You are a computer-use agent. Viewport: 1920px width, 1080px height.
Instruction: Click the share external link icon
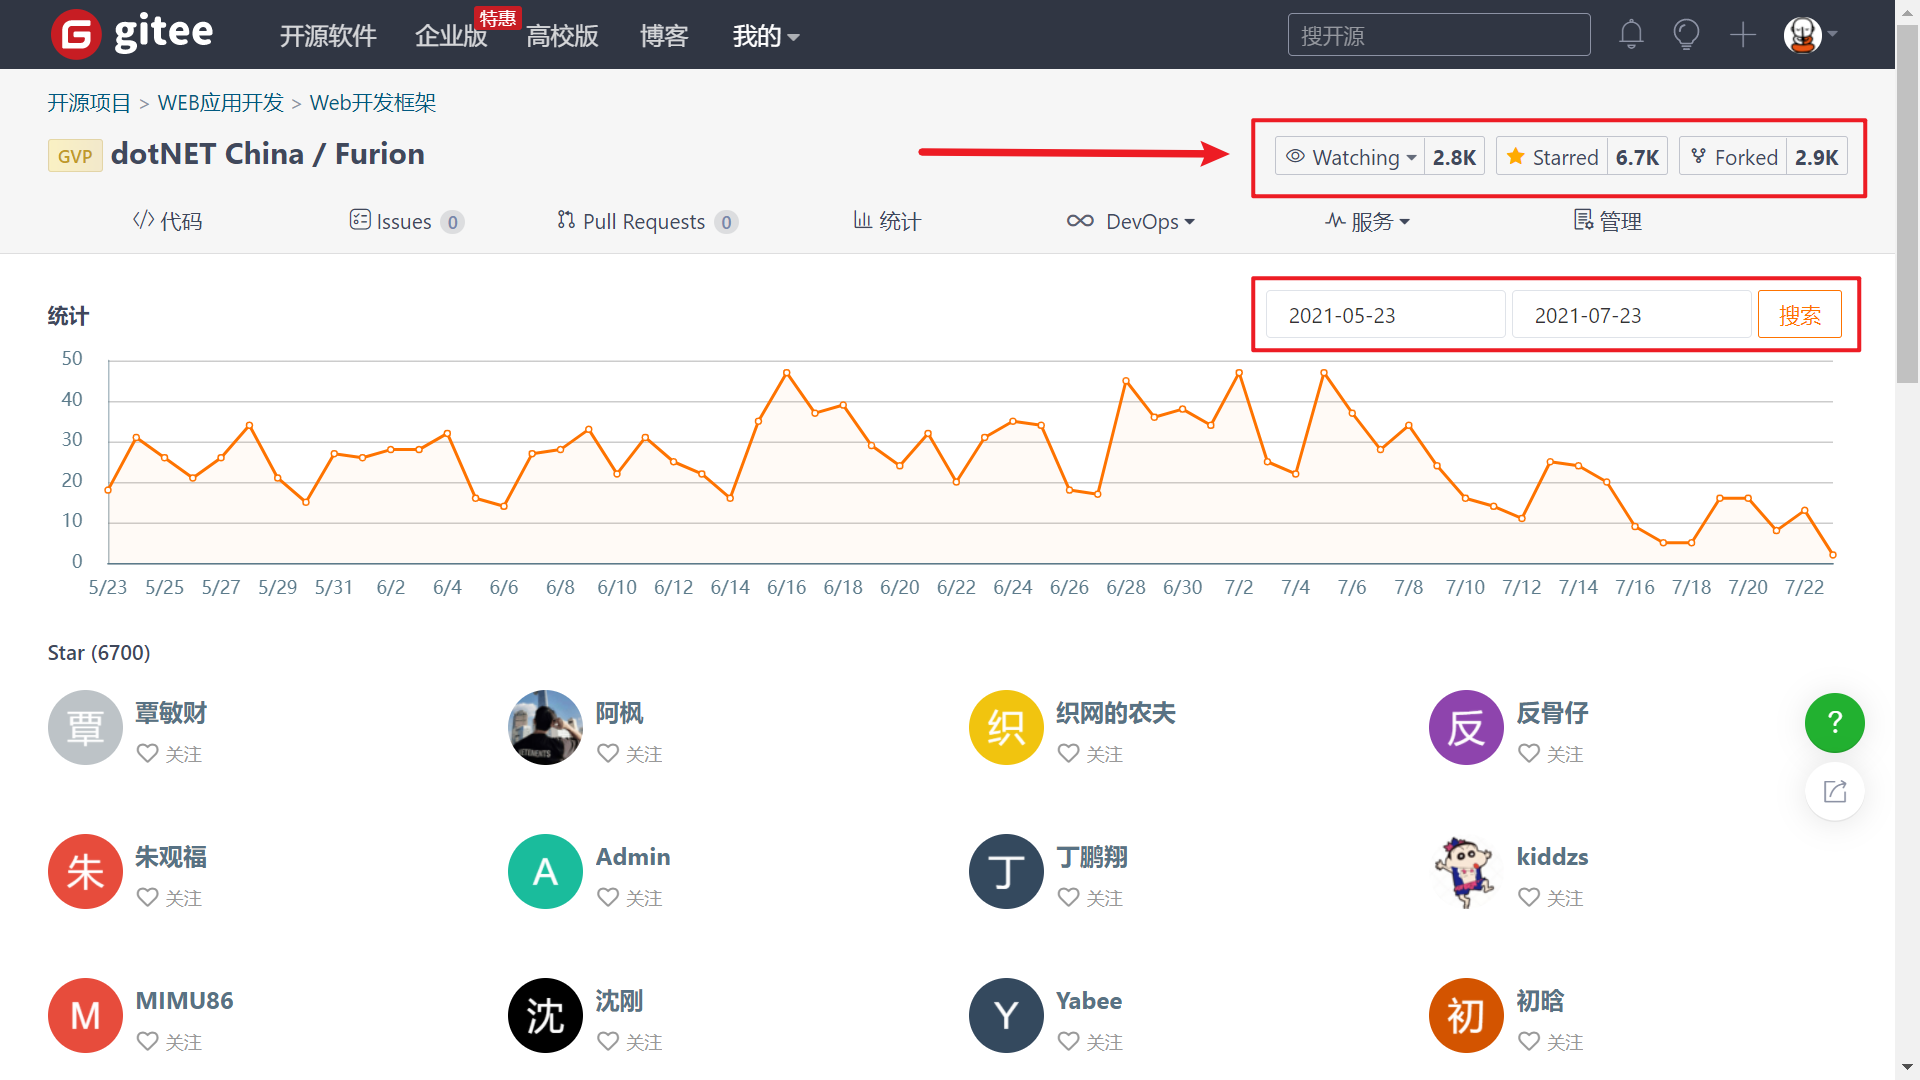pos(1834,792)
